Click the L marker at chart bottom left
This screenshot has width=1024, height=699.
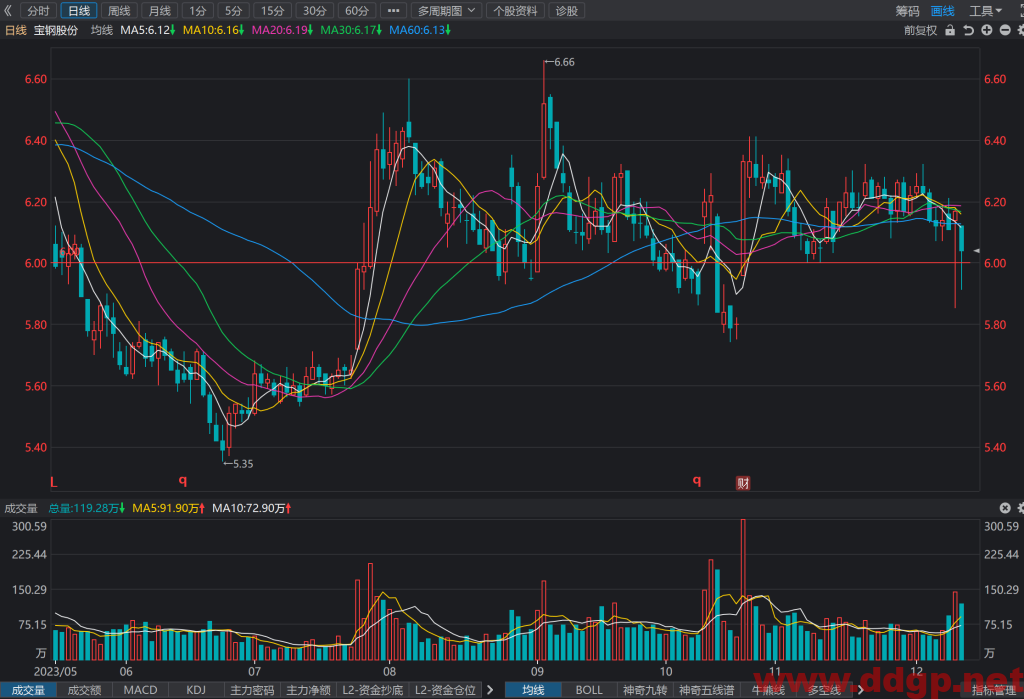click(x=54, y=482)
